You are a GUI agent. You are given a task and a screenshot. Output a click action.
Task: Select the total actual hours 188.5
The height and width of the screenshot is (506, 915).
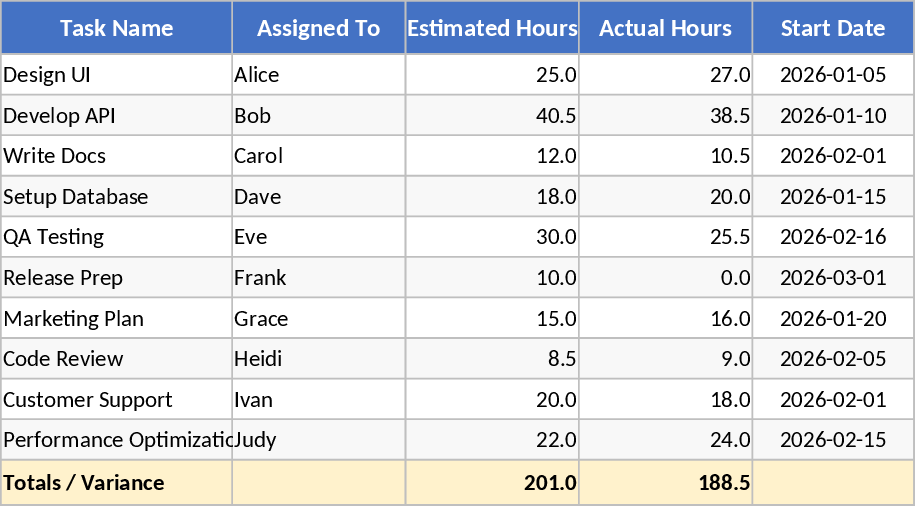[665, 483]
